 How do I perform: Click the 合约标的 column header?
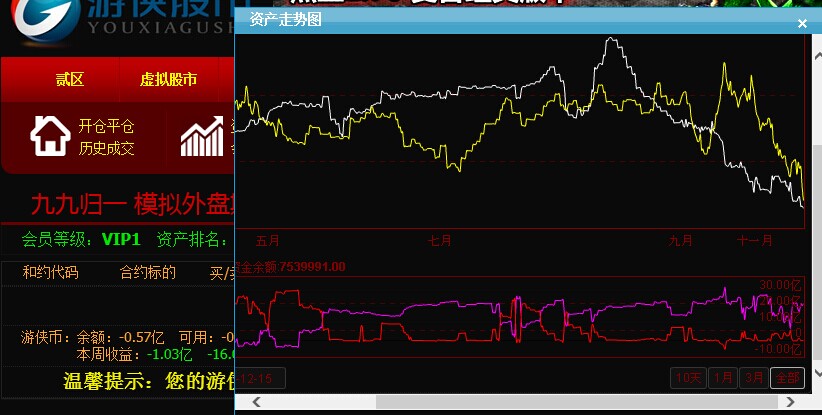tap(148, 272)
